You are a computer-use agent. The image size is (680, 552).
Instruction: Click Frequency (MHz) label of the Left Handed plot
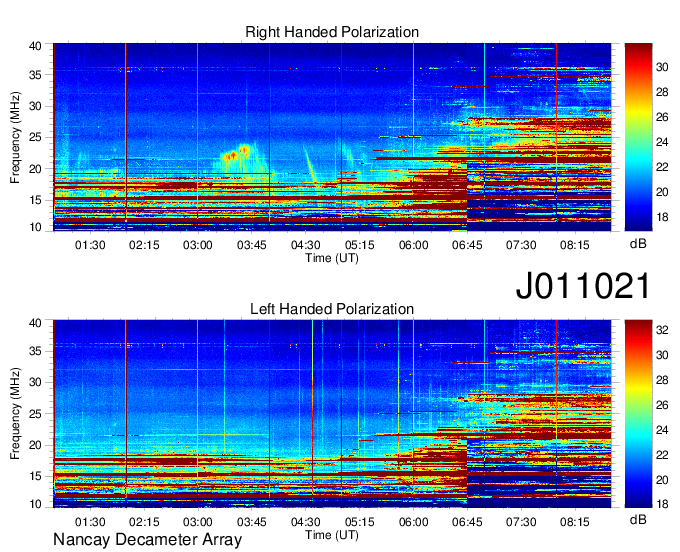point(15,414)
